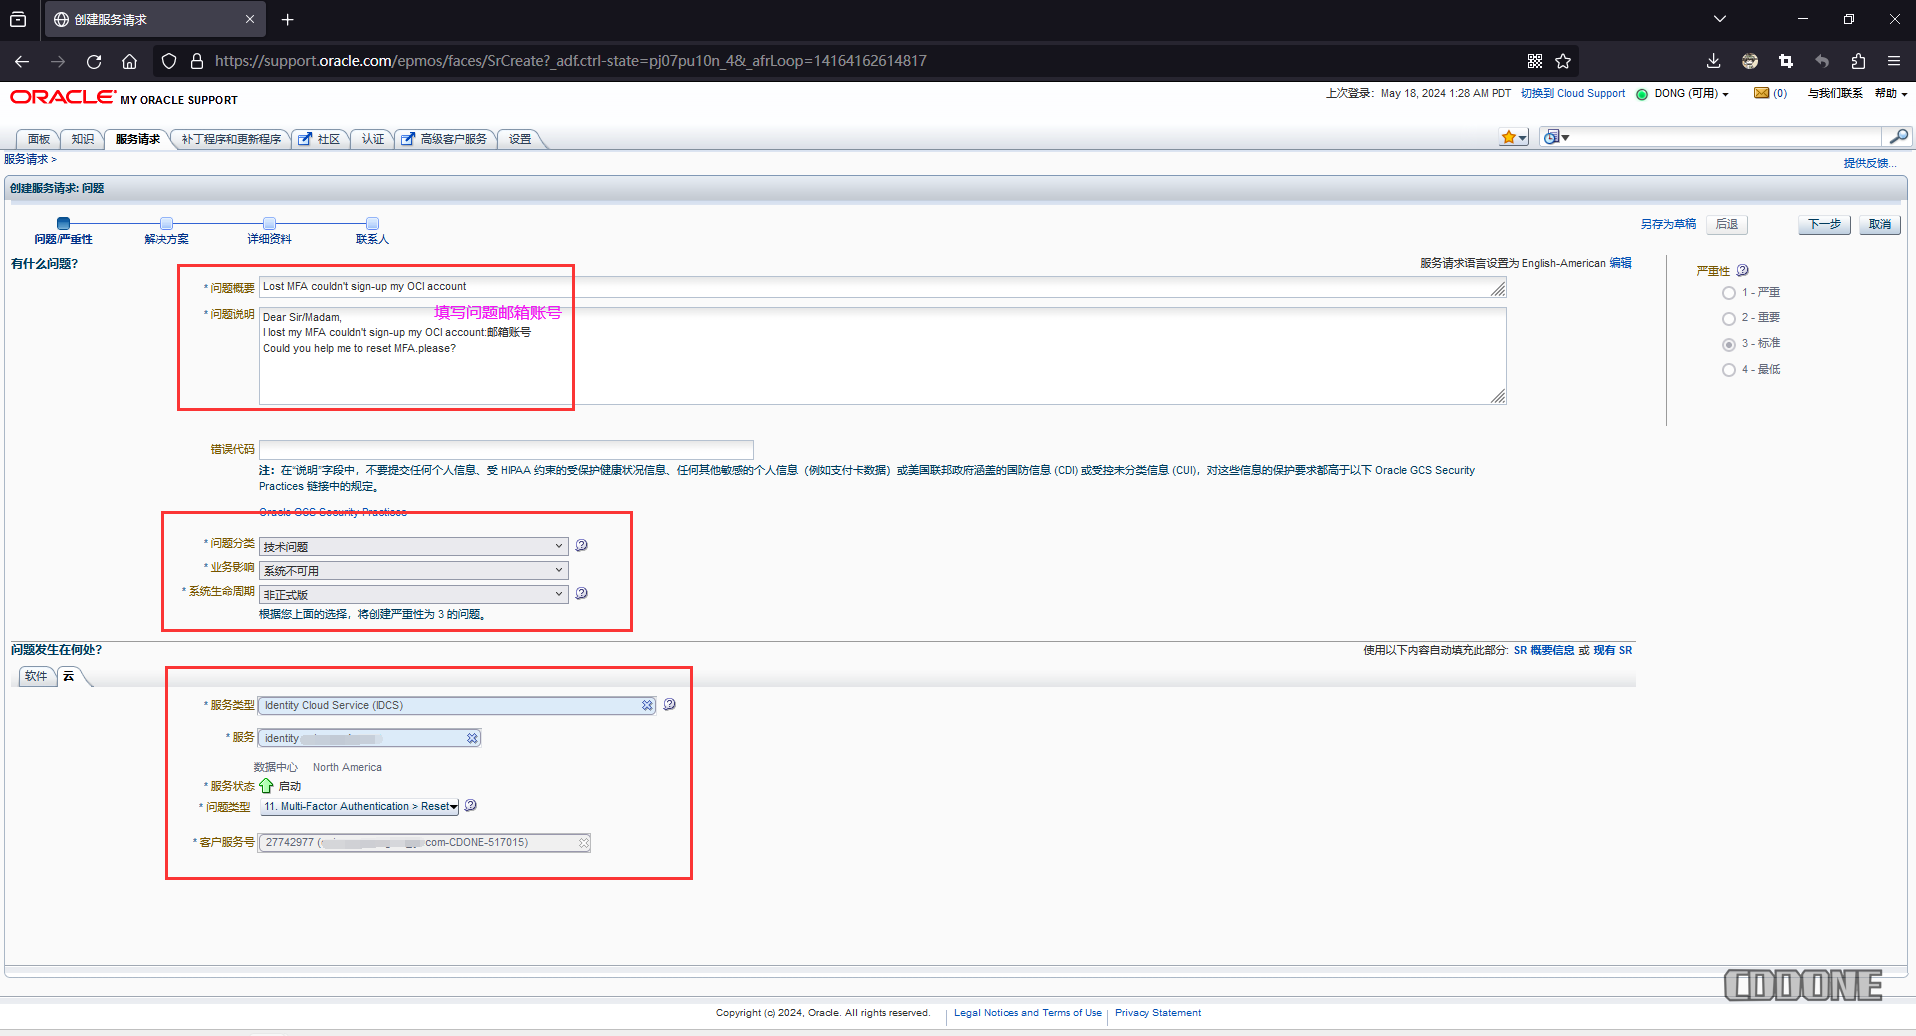Click the 提供反馈 link
This screenshot has width=1916, height=1036.
(1868, 163)
